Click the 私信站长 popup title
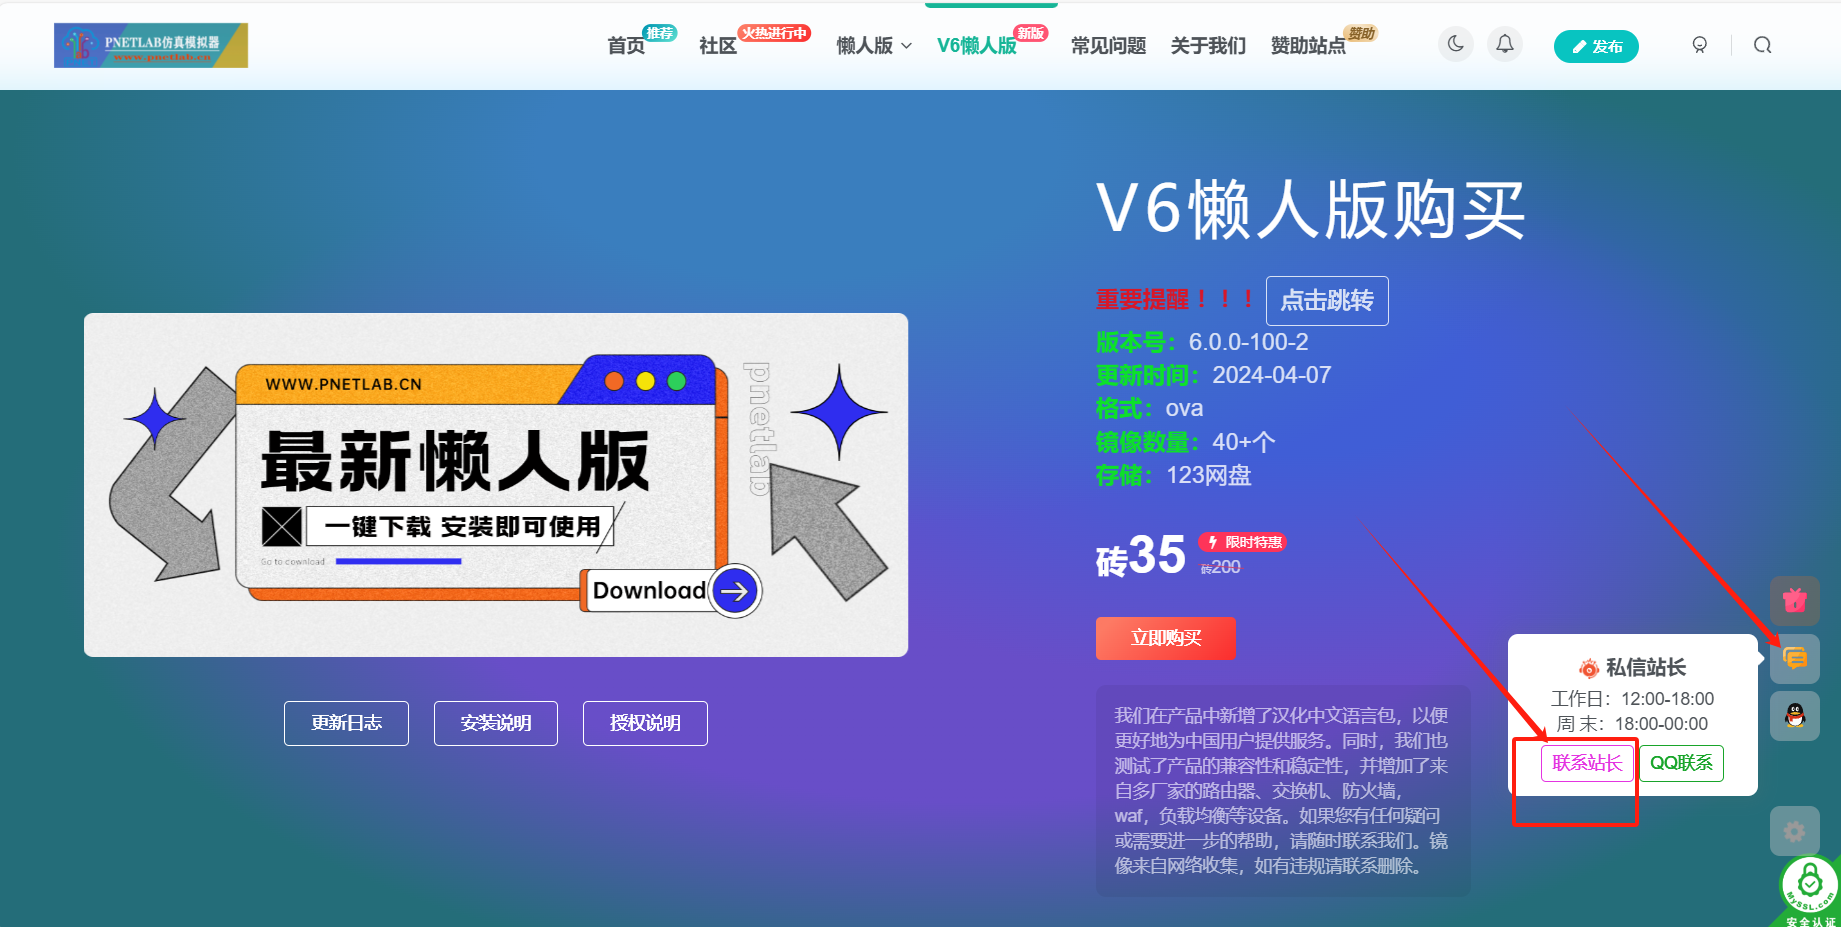The width and height of the screenshot is (1841, 927). tap(1645, 668)
